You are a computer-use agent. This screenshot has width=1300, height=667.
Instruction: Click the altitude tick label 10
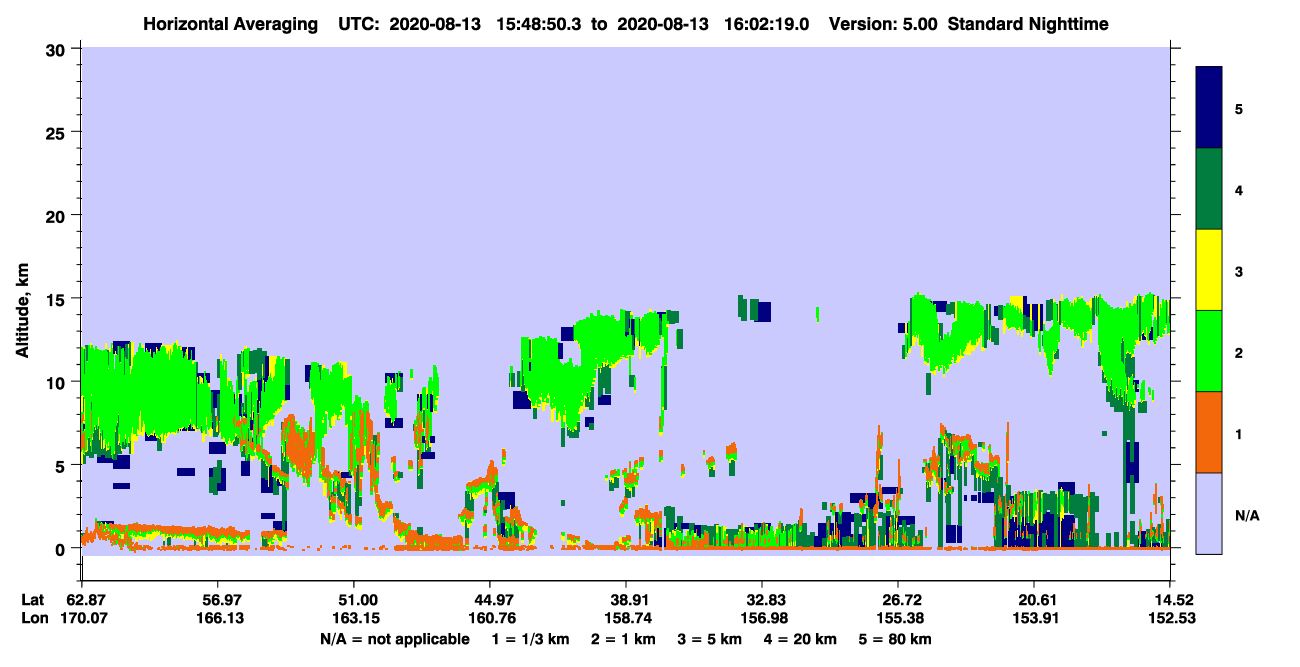coord(58,382)
